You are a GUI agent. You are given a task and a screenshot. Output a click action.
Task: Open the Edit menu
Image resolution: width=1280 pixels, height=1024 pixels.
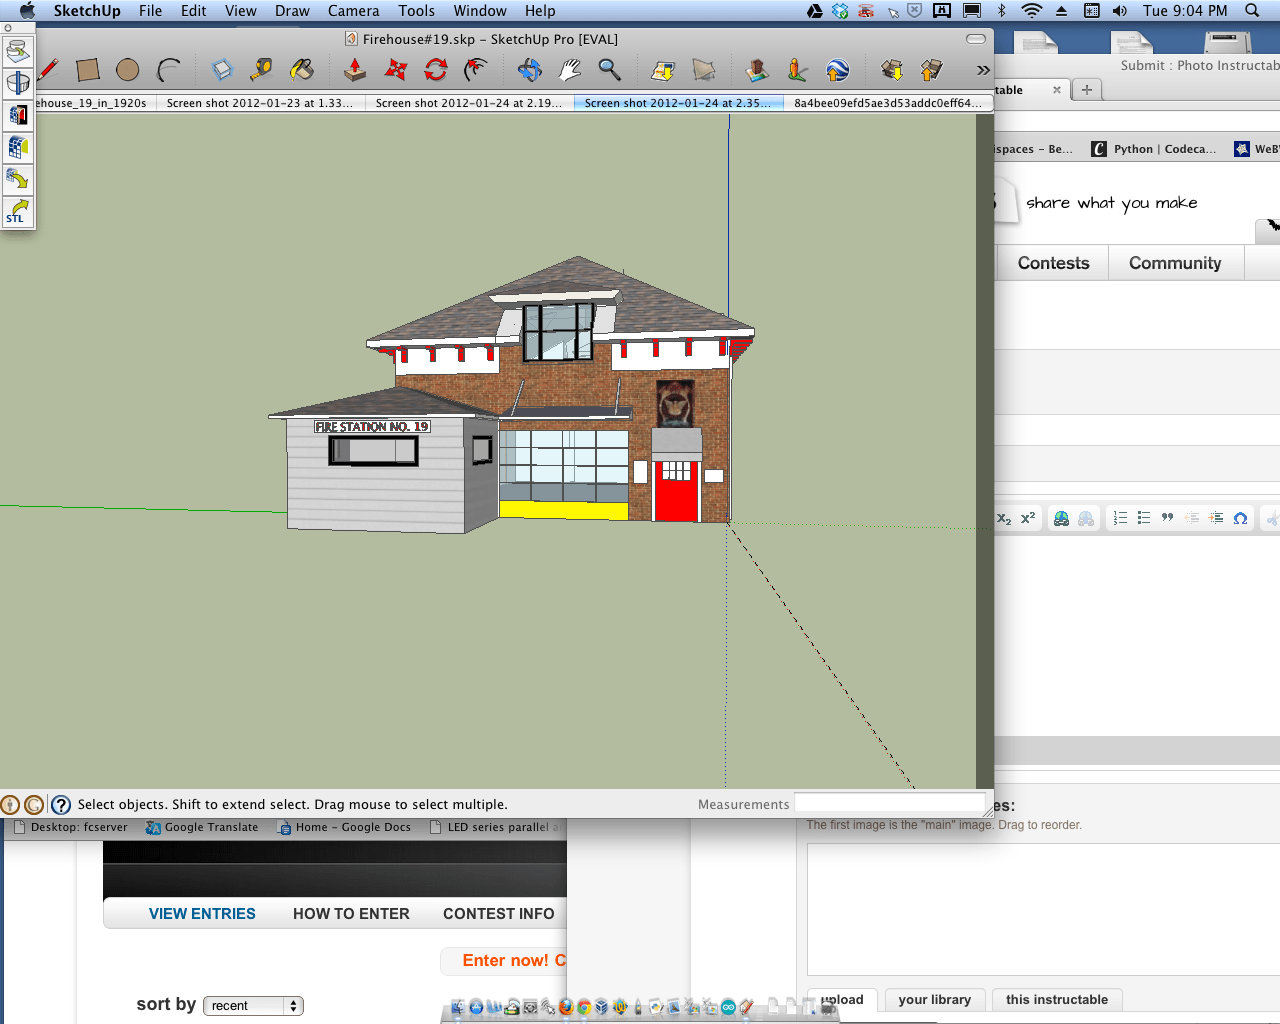pyautogui.click(x=193, y=11)
